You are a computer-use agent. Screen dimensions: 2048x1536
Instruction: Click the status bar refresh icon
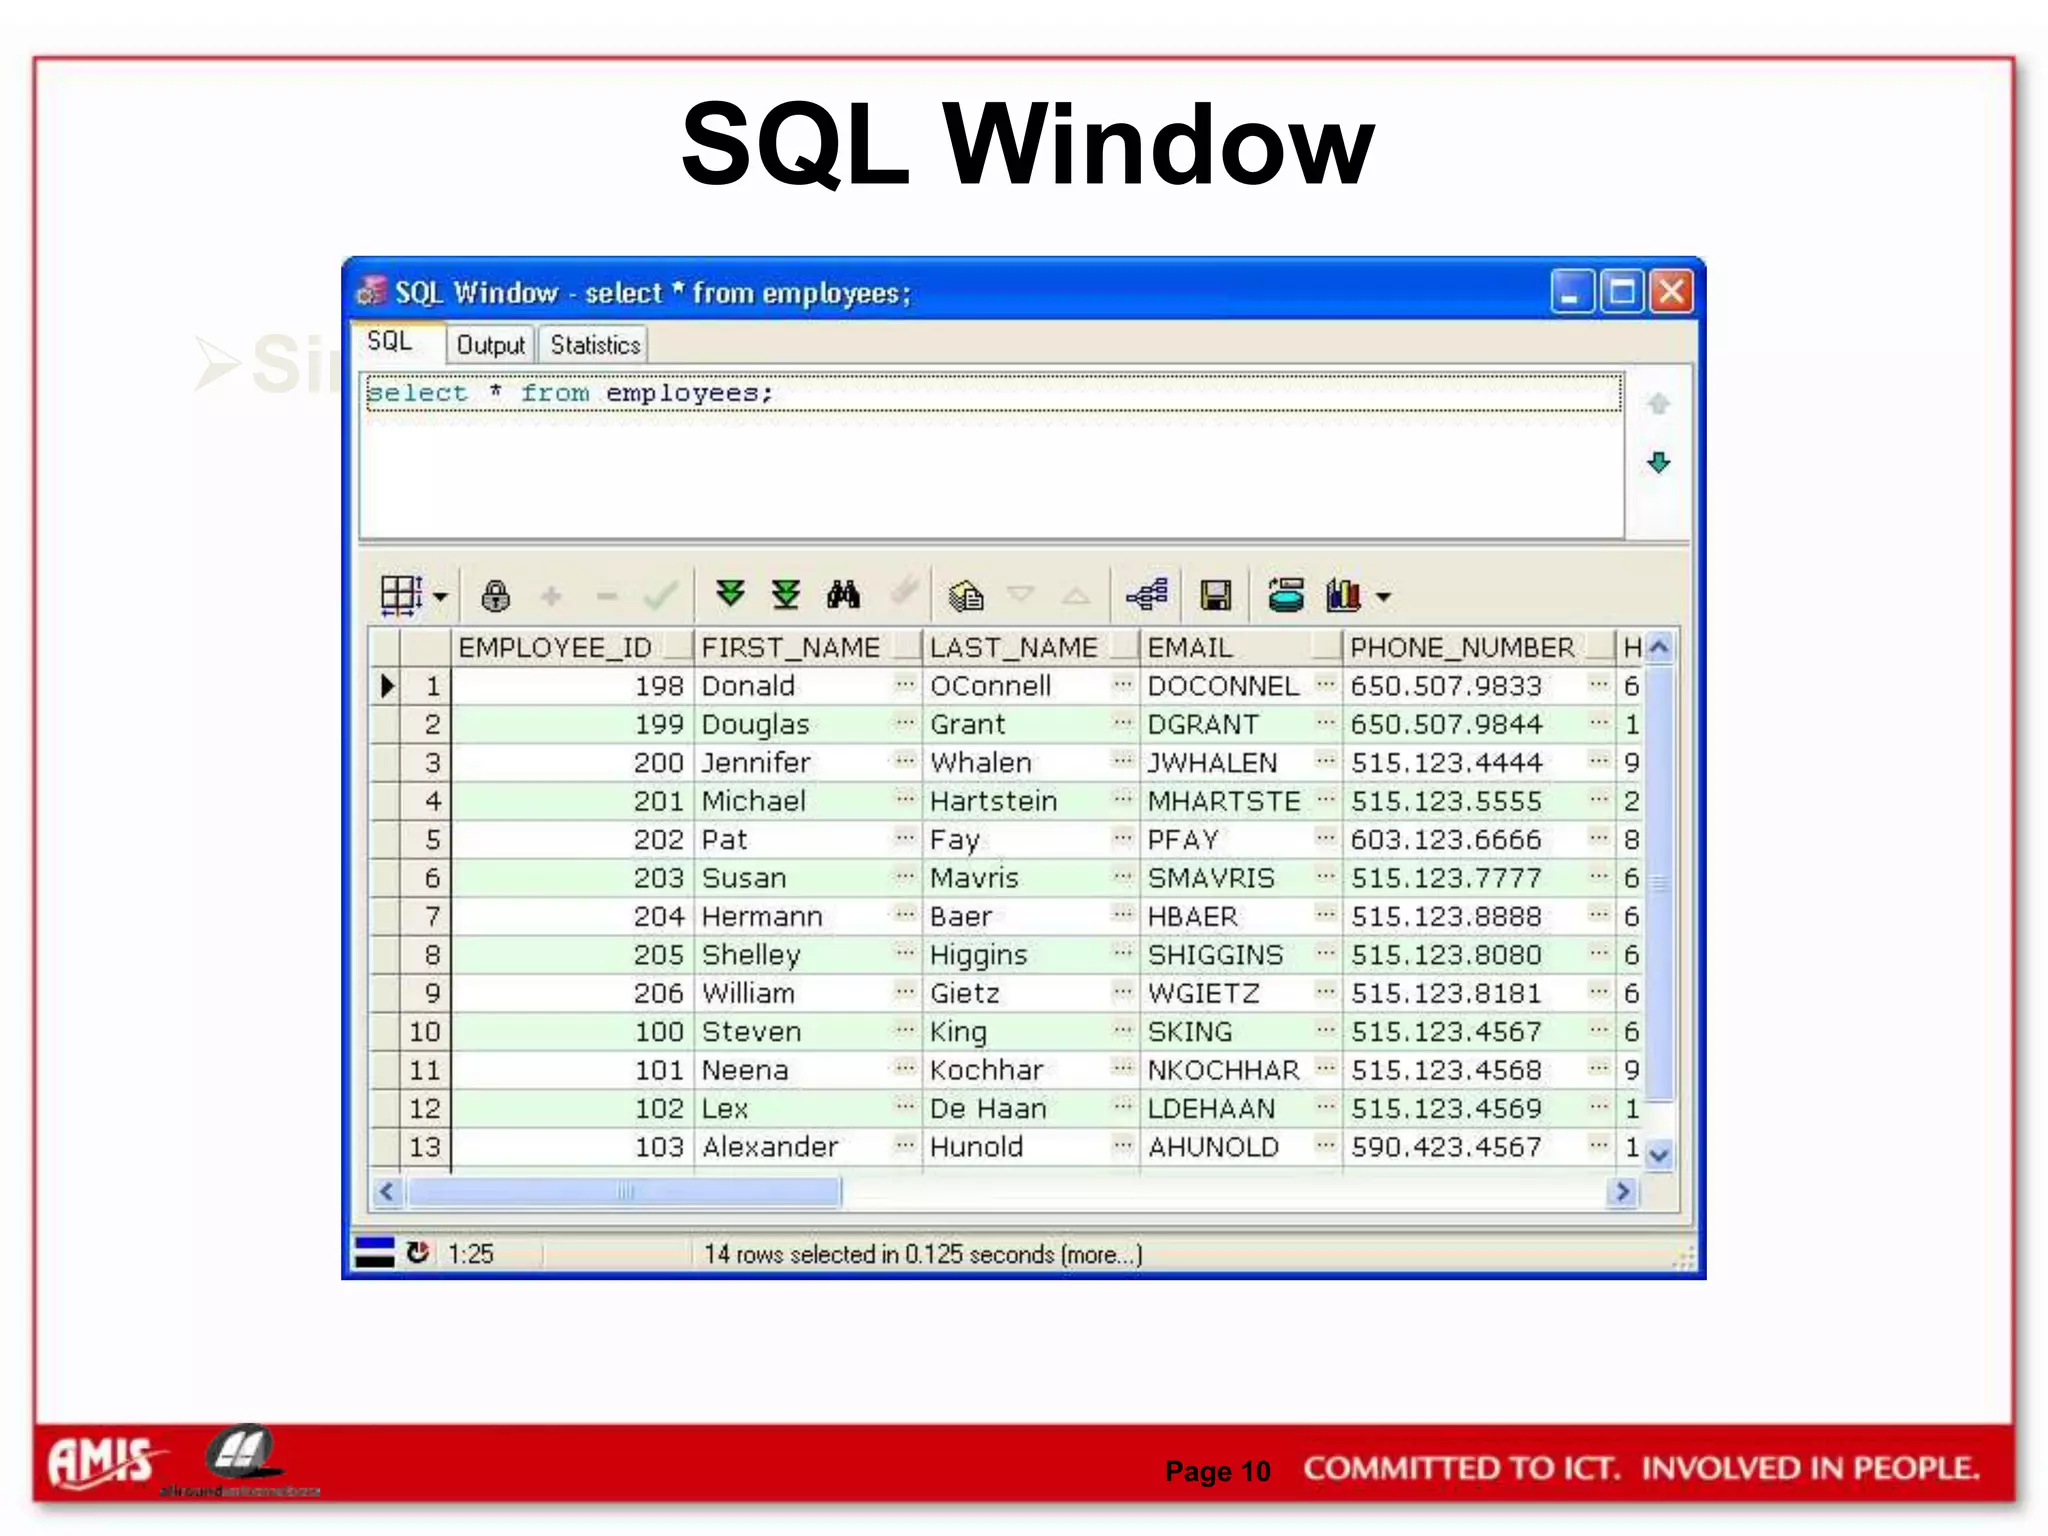418,1252
